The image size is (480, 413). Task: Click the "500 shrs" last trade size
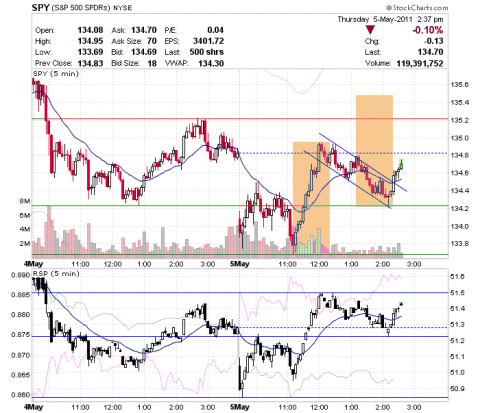(x=207, y=52)
